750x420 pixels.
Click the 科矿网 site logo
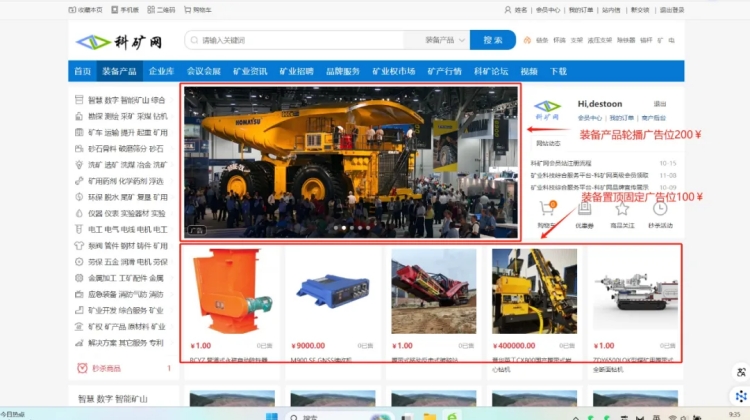(110, 41)
